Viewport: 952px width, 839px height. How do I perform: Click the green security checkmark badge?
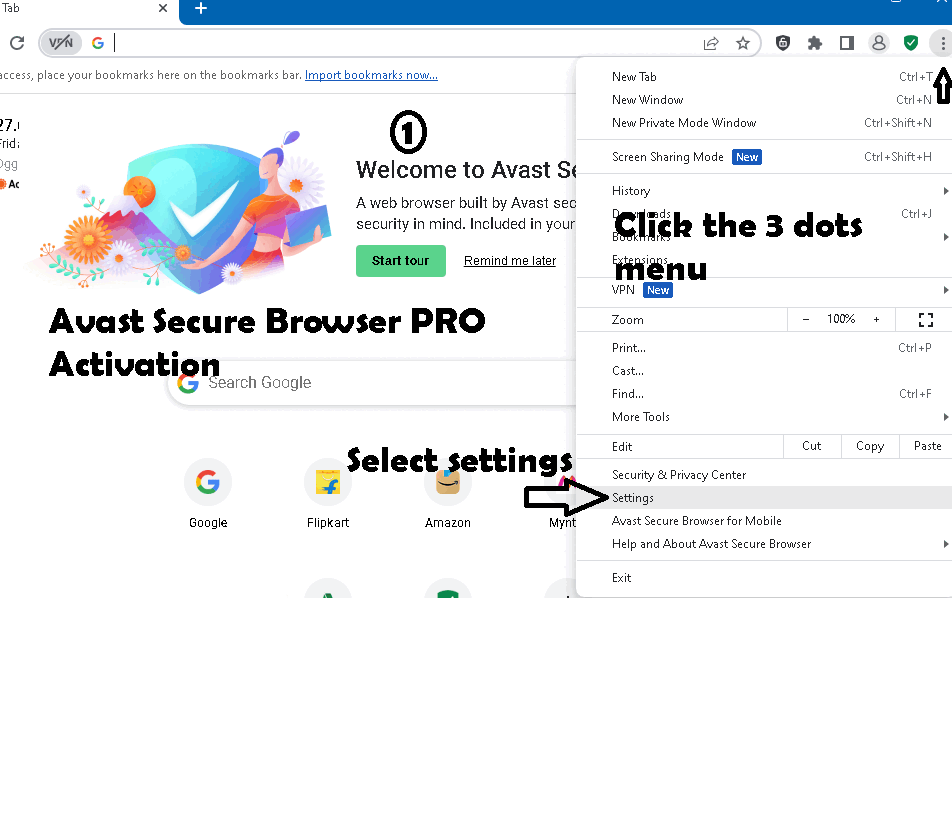click(x=910, y=43)
